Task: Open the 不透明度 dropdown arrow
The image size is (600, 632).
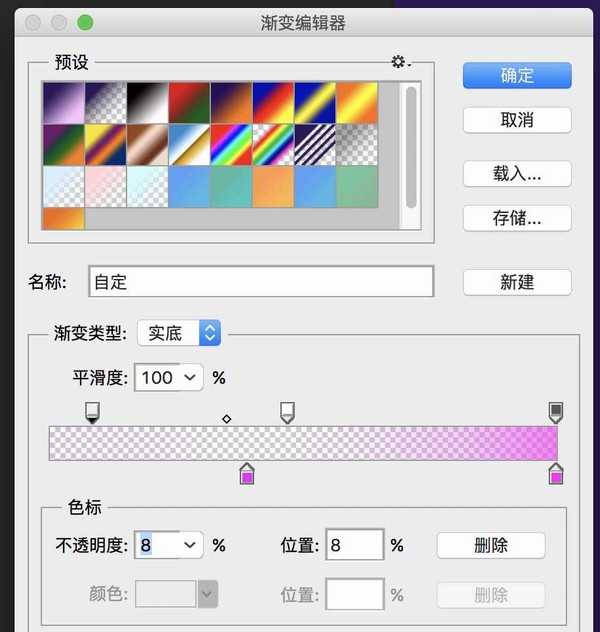Action: click(190, 545)
